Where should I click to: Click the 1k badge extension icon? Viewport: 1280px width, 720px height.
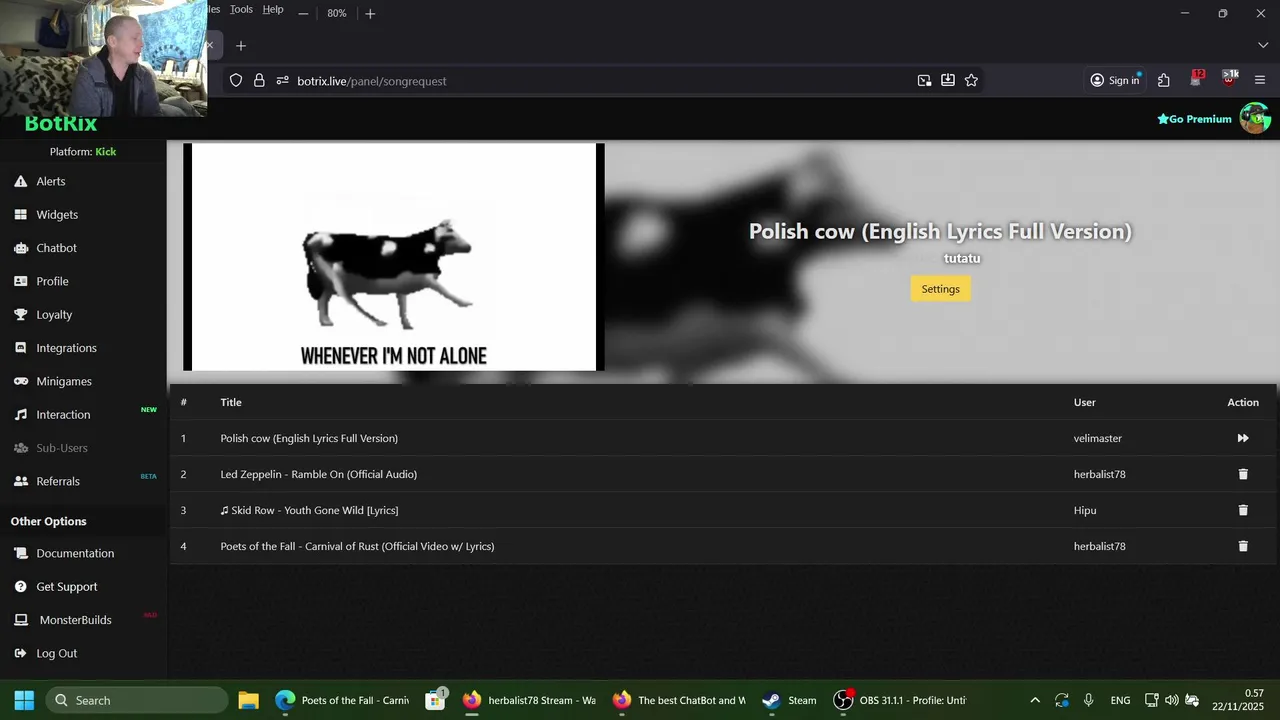(1229, 79)
